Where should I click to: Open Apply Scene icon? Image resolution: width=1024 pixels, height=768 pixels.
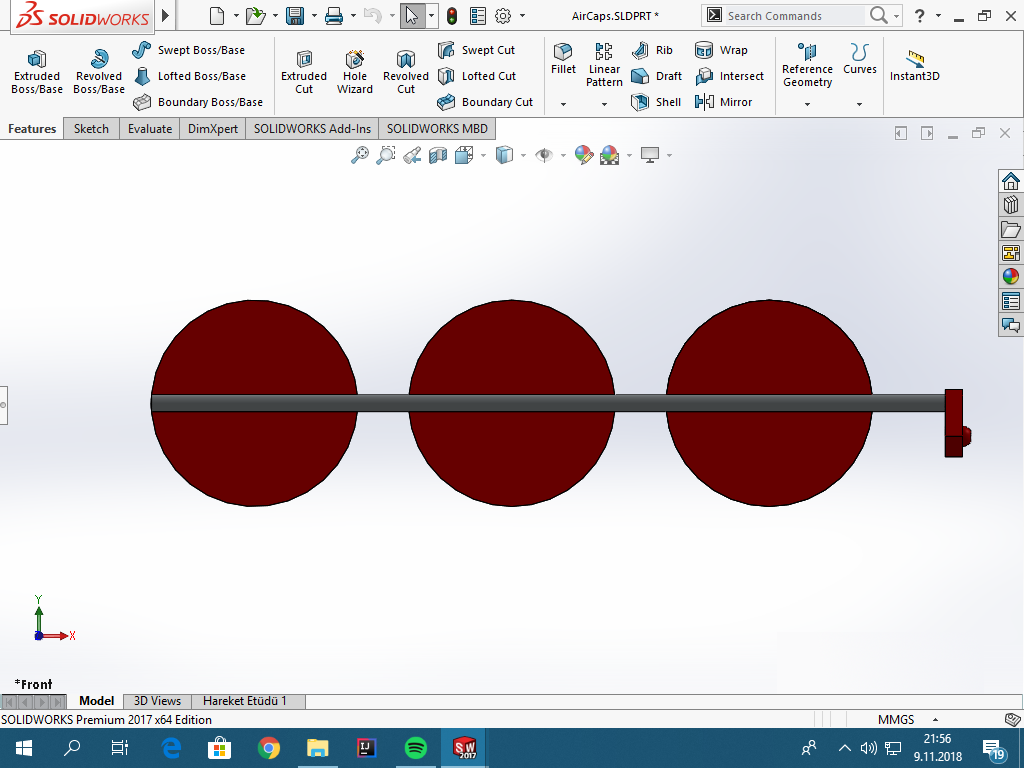609,155
